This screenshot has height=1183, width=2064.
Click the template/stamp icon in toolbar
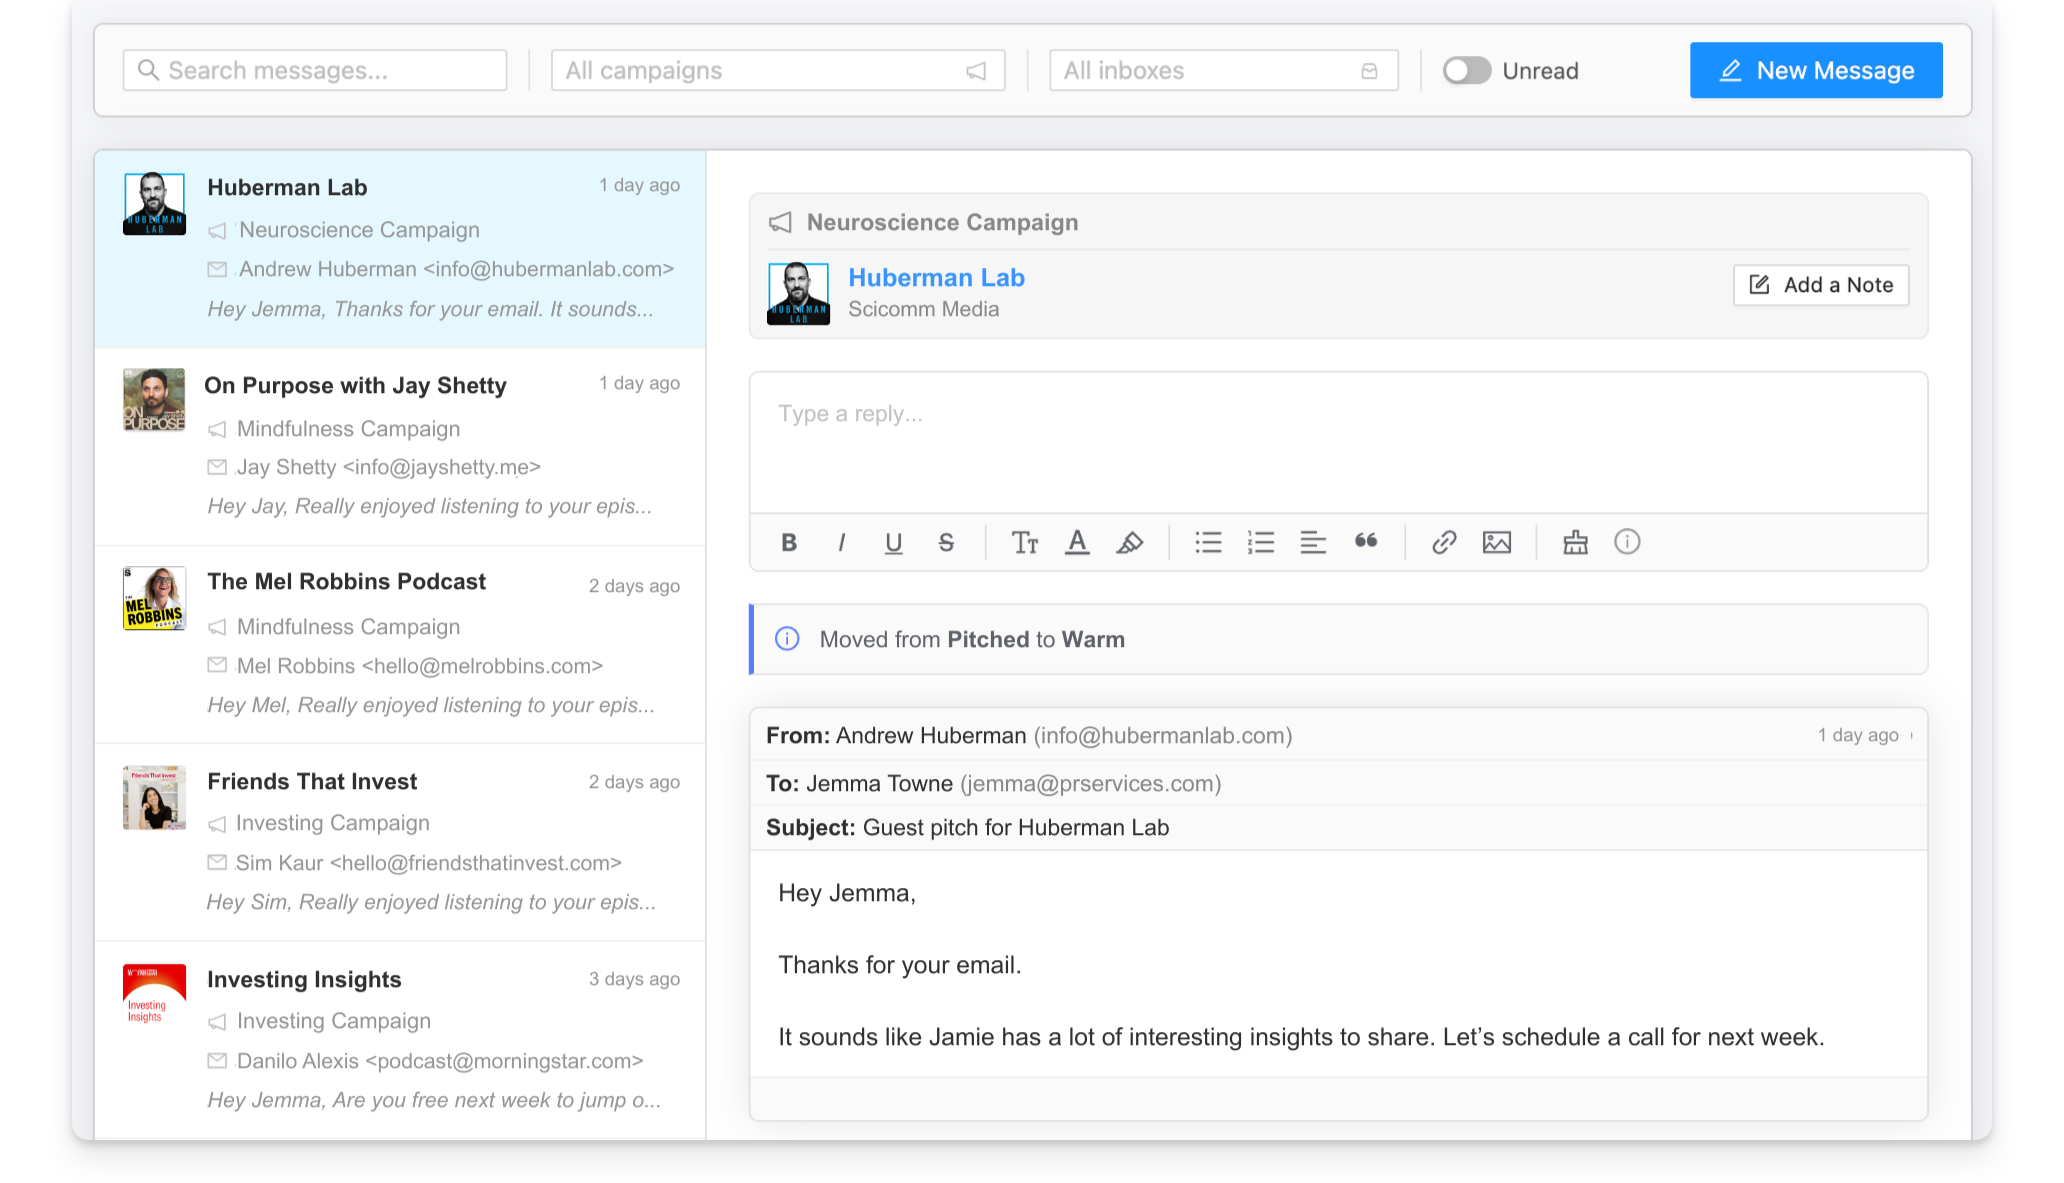[1575, 542]
